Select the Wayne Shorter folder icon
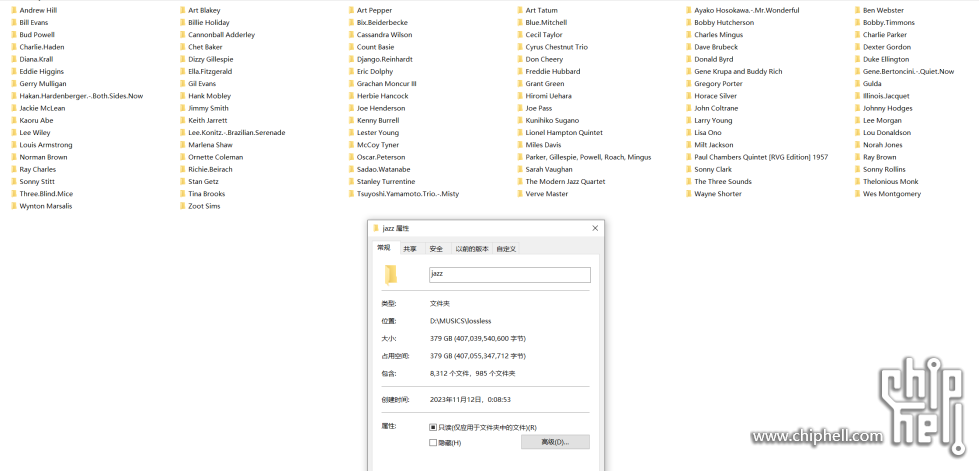 point(688,194)
